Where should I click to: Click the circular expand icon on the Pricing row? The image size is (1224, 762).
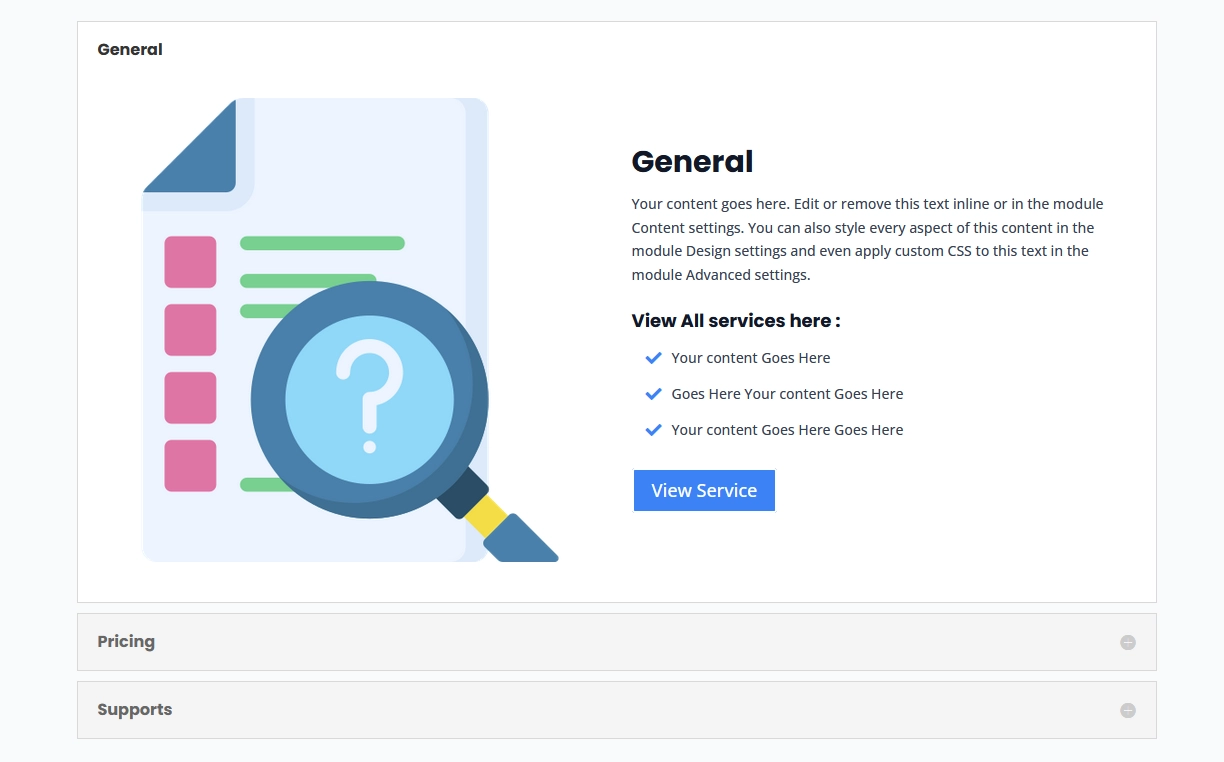point(1127,641)
